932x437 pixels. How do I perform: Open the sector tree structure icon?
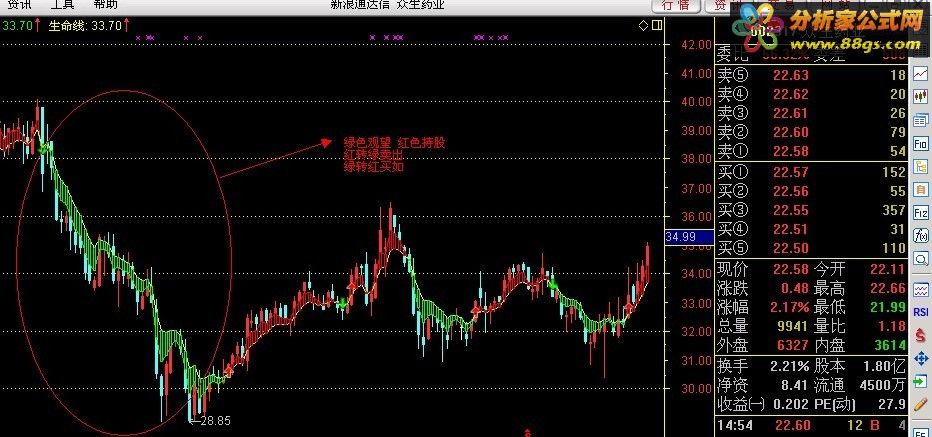tap(921, 166)
